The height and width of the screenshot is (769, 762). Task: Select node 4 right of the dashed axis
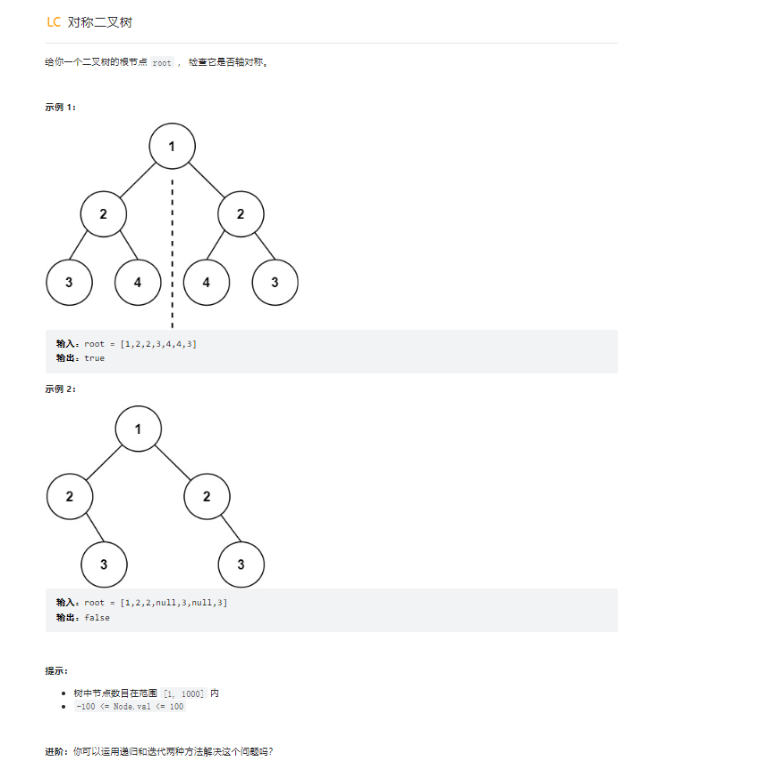206,282
